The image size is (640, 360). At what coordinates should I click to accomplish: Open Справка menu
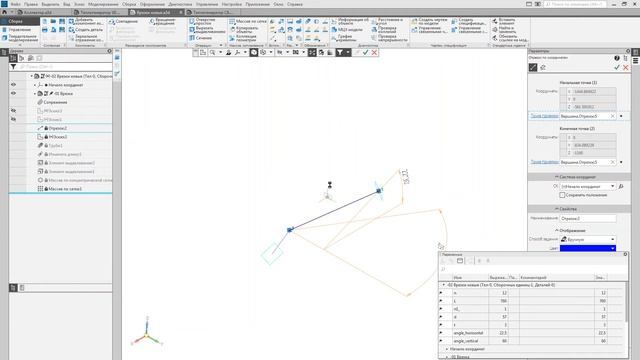(x=295, y=4)
